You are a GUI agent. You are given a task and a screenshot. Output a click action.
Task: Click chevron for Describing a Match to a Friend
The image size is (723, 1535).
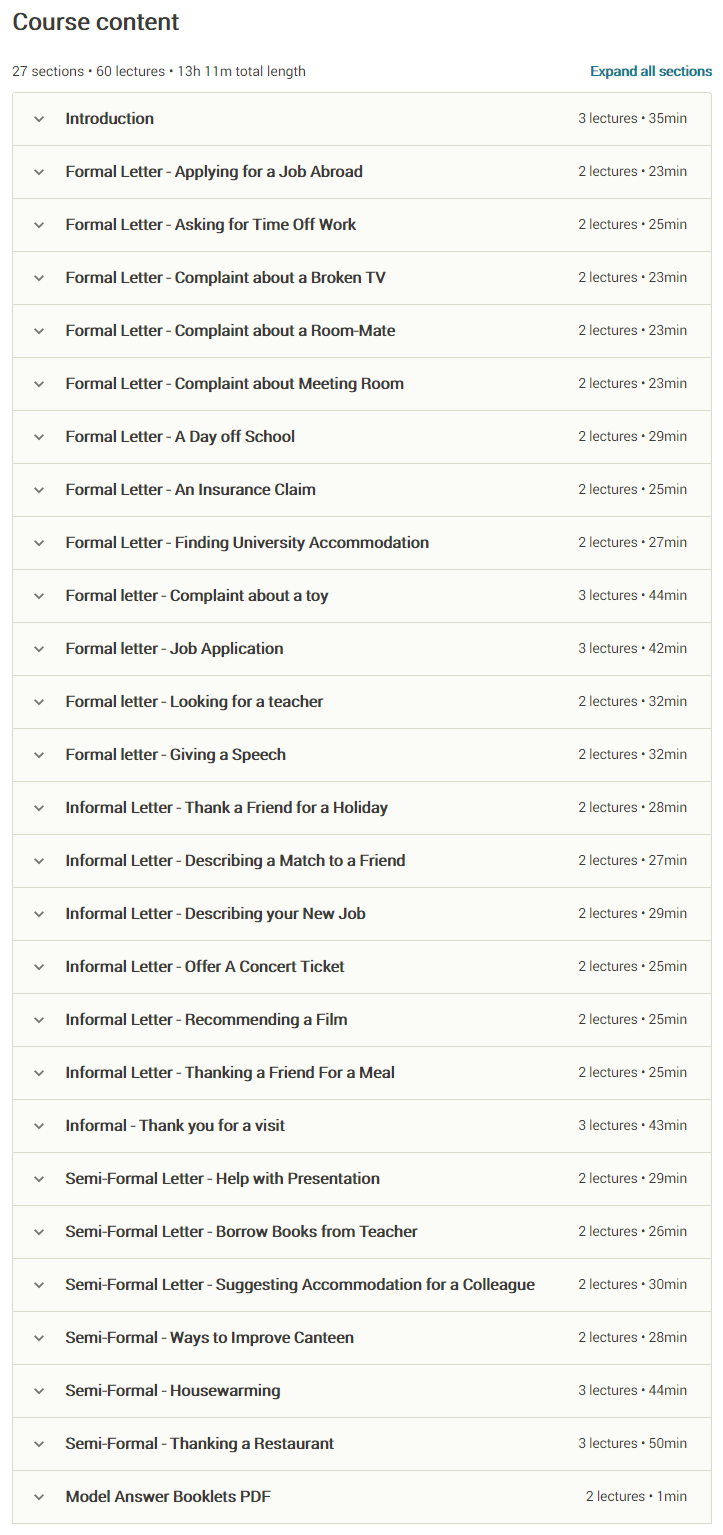(39, 861)
